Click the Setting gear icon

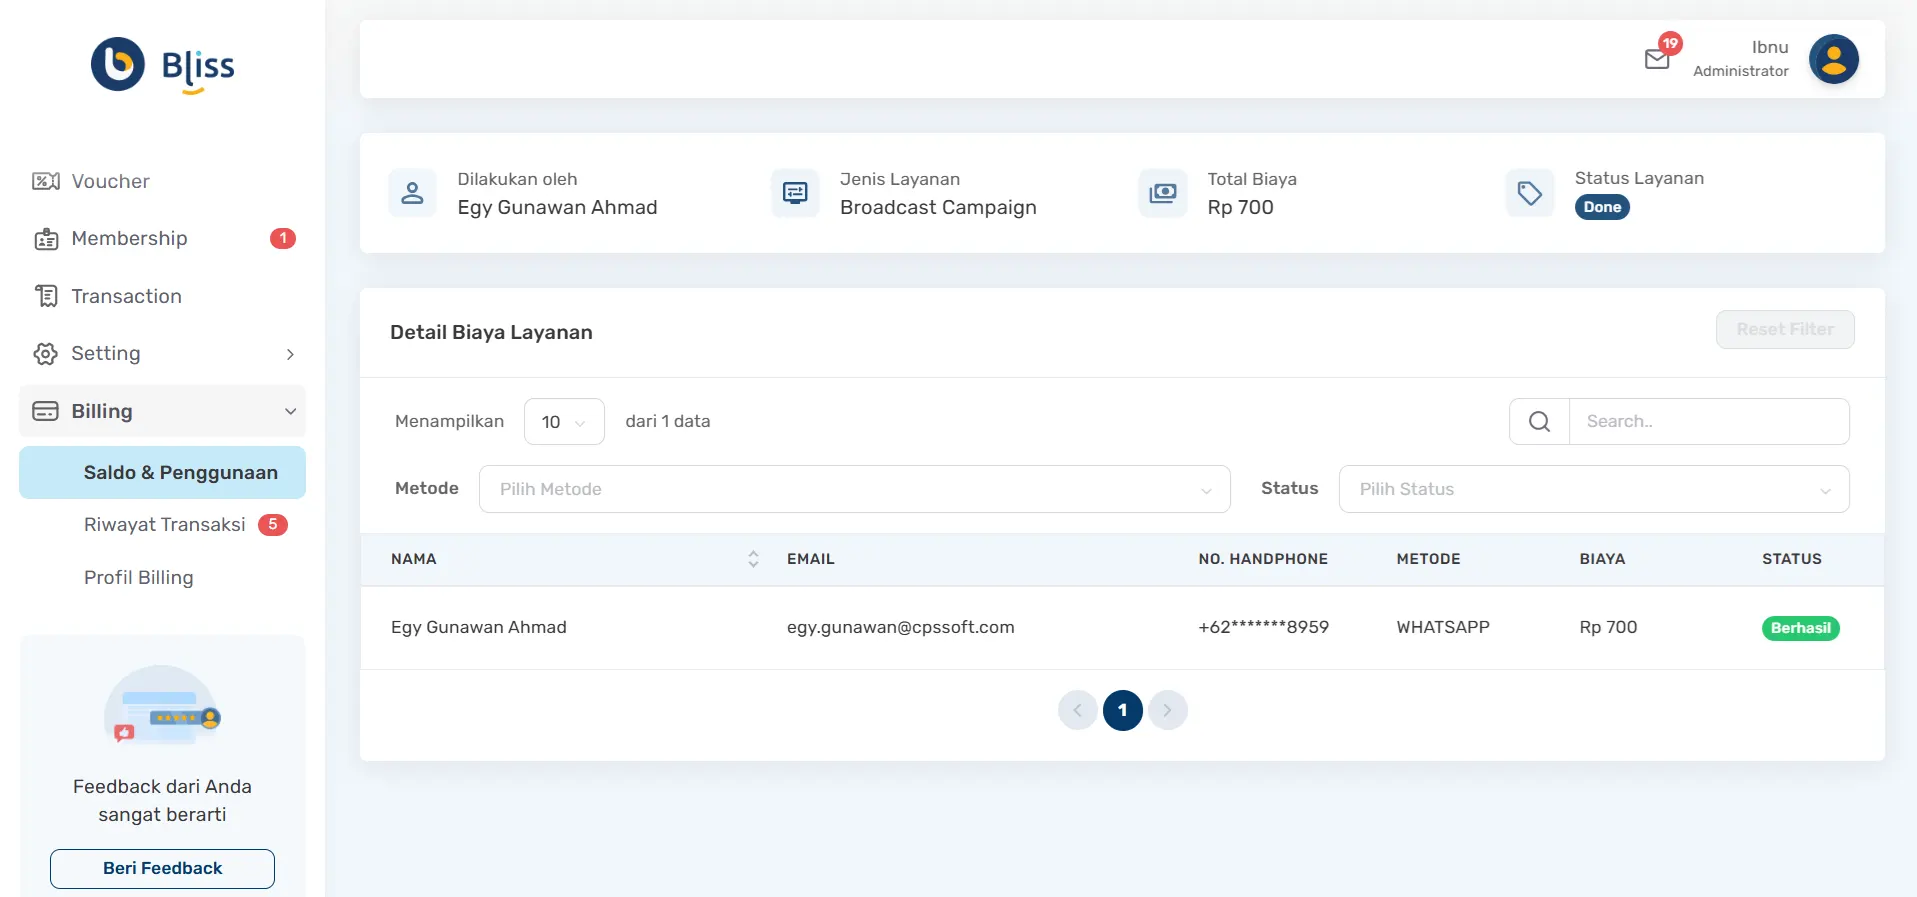[46, 354]
